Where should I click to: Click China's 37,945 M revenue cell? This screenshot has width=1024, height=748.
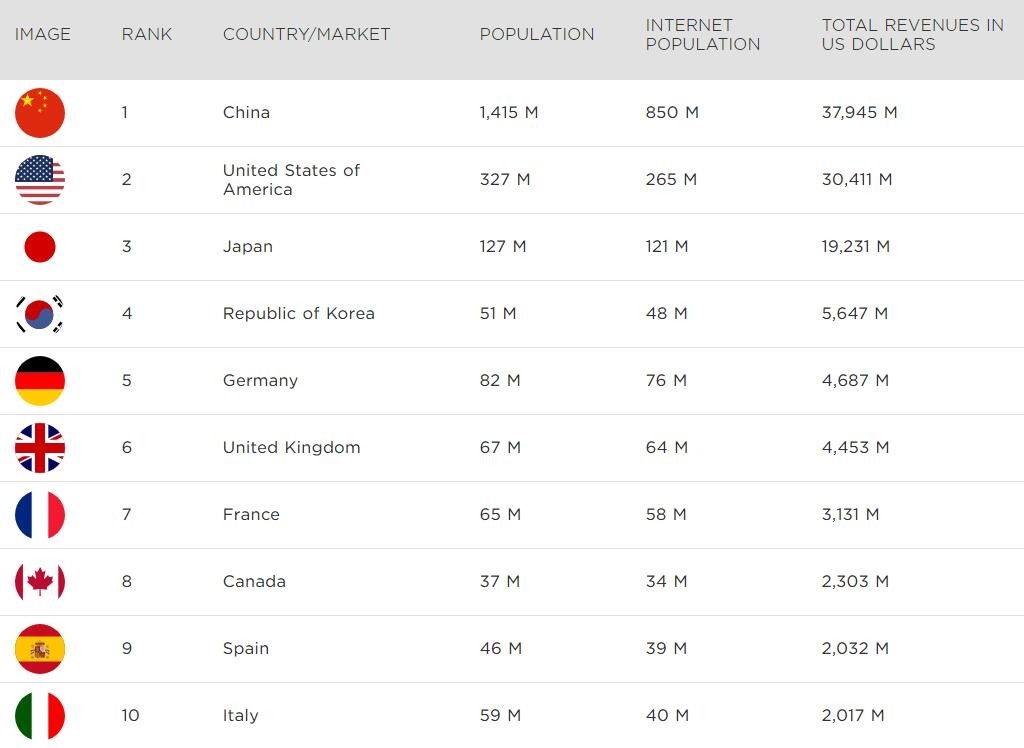coord(859,112)
